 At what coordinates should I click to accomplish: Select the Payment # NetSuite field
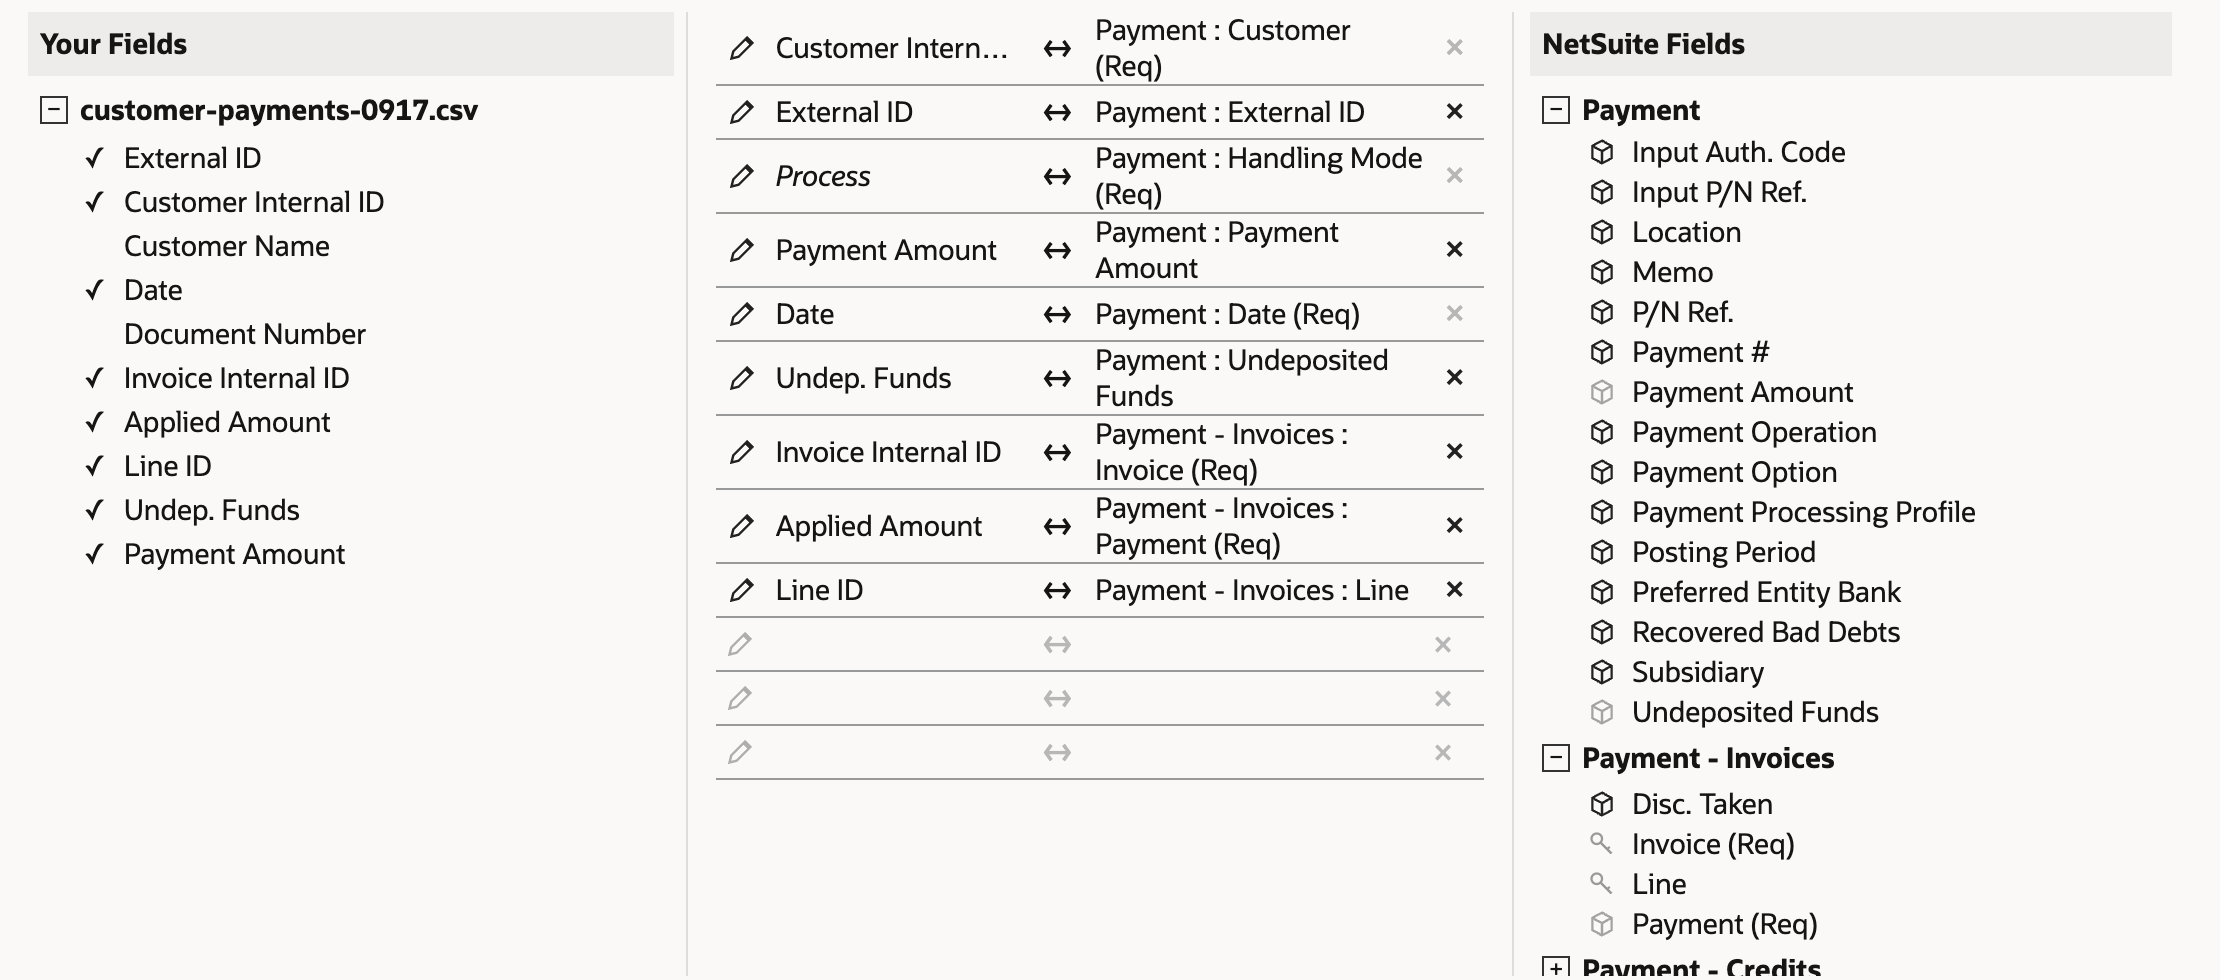tap(1701, 352)
